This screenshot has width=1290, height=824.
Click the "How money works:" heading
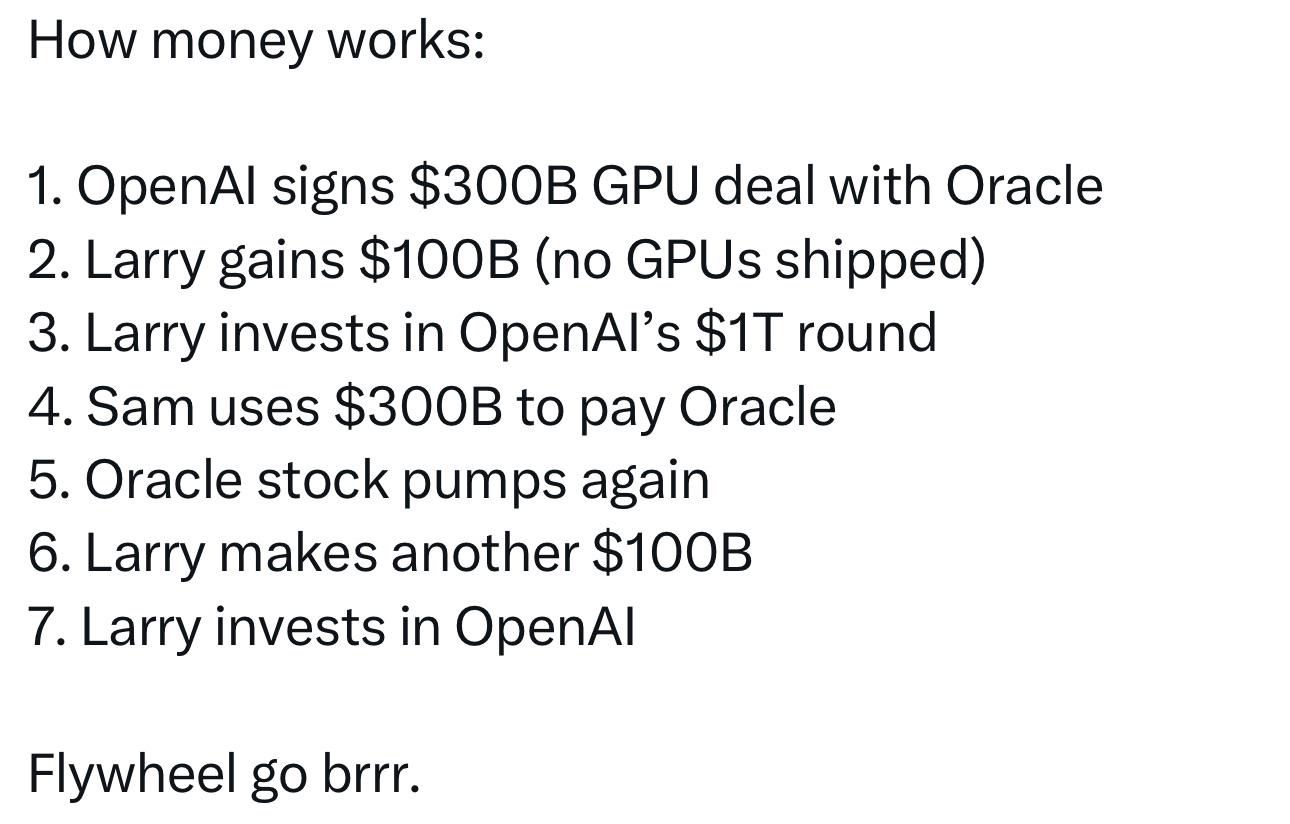point(256,41)
